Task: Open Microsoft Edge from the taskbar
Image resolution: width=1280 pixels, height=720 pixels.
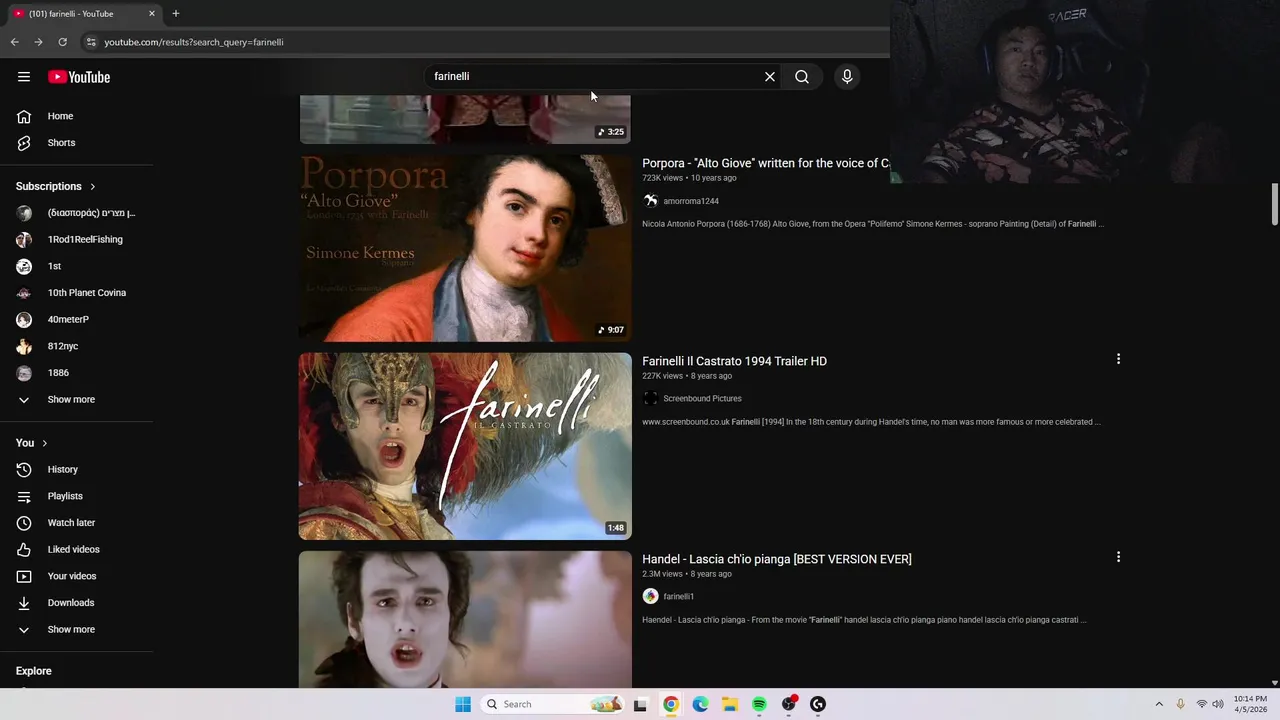Action: click(700, 704)
